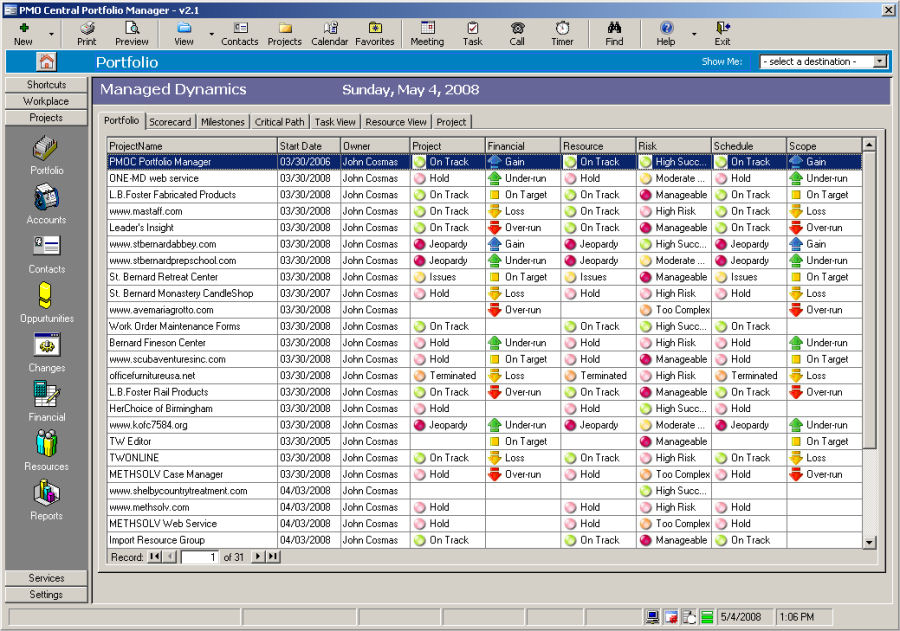Open Contacts from the toolbar
The image size is (900, 631).
pyautogui.click(x=240, y=34)
